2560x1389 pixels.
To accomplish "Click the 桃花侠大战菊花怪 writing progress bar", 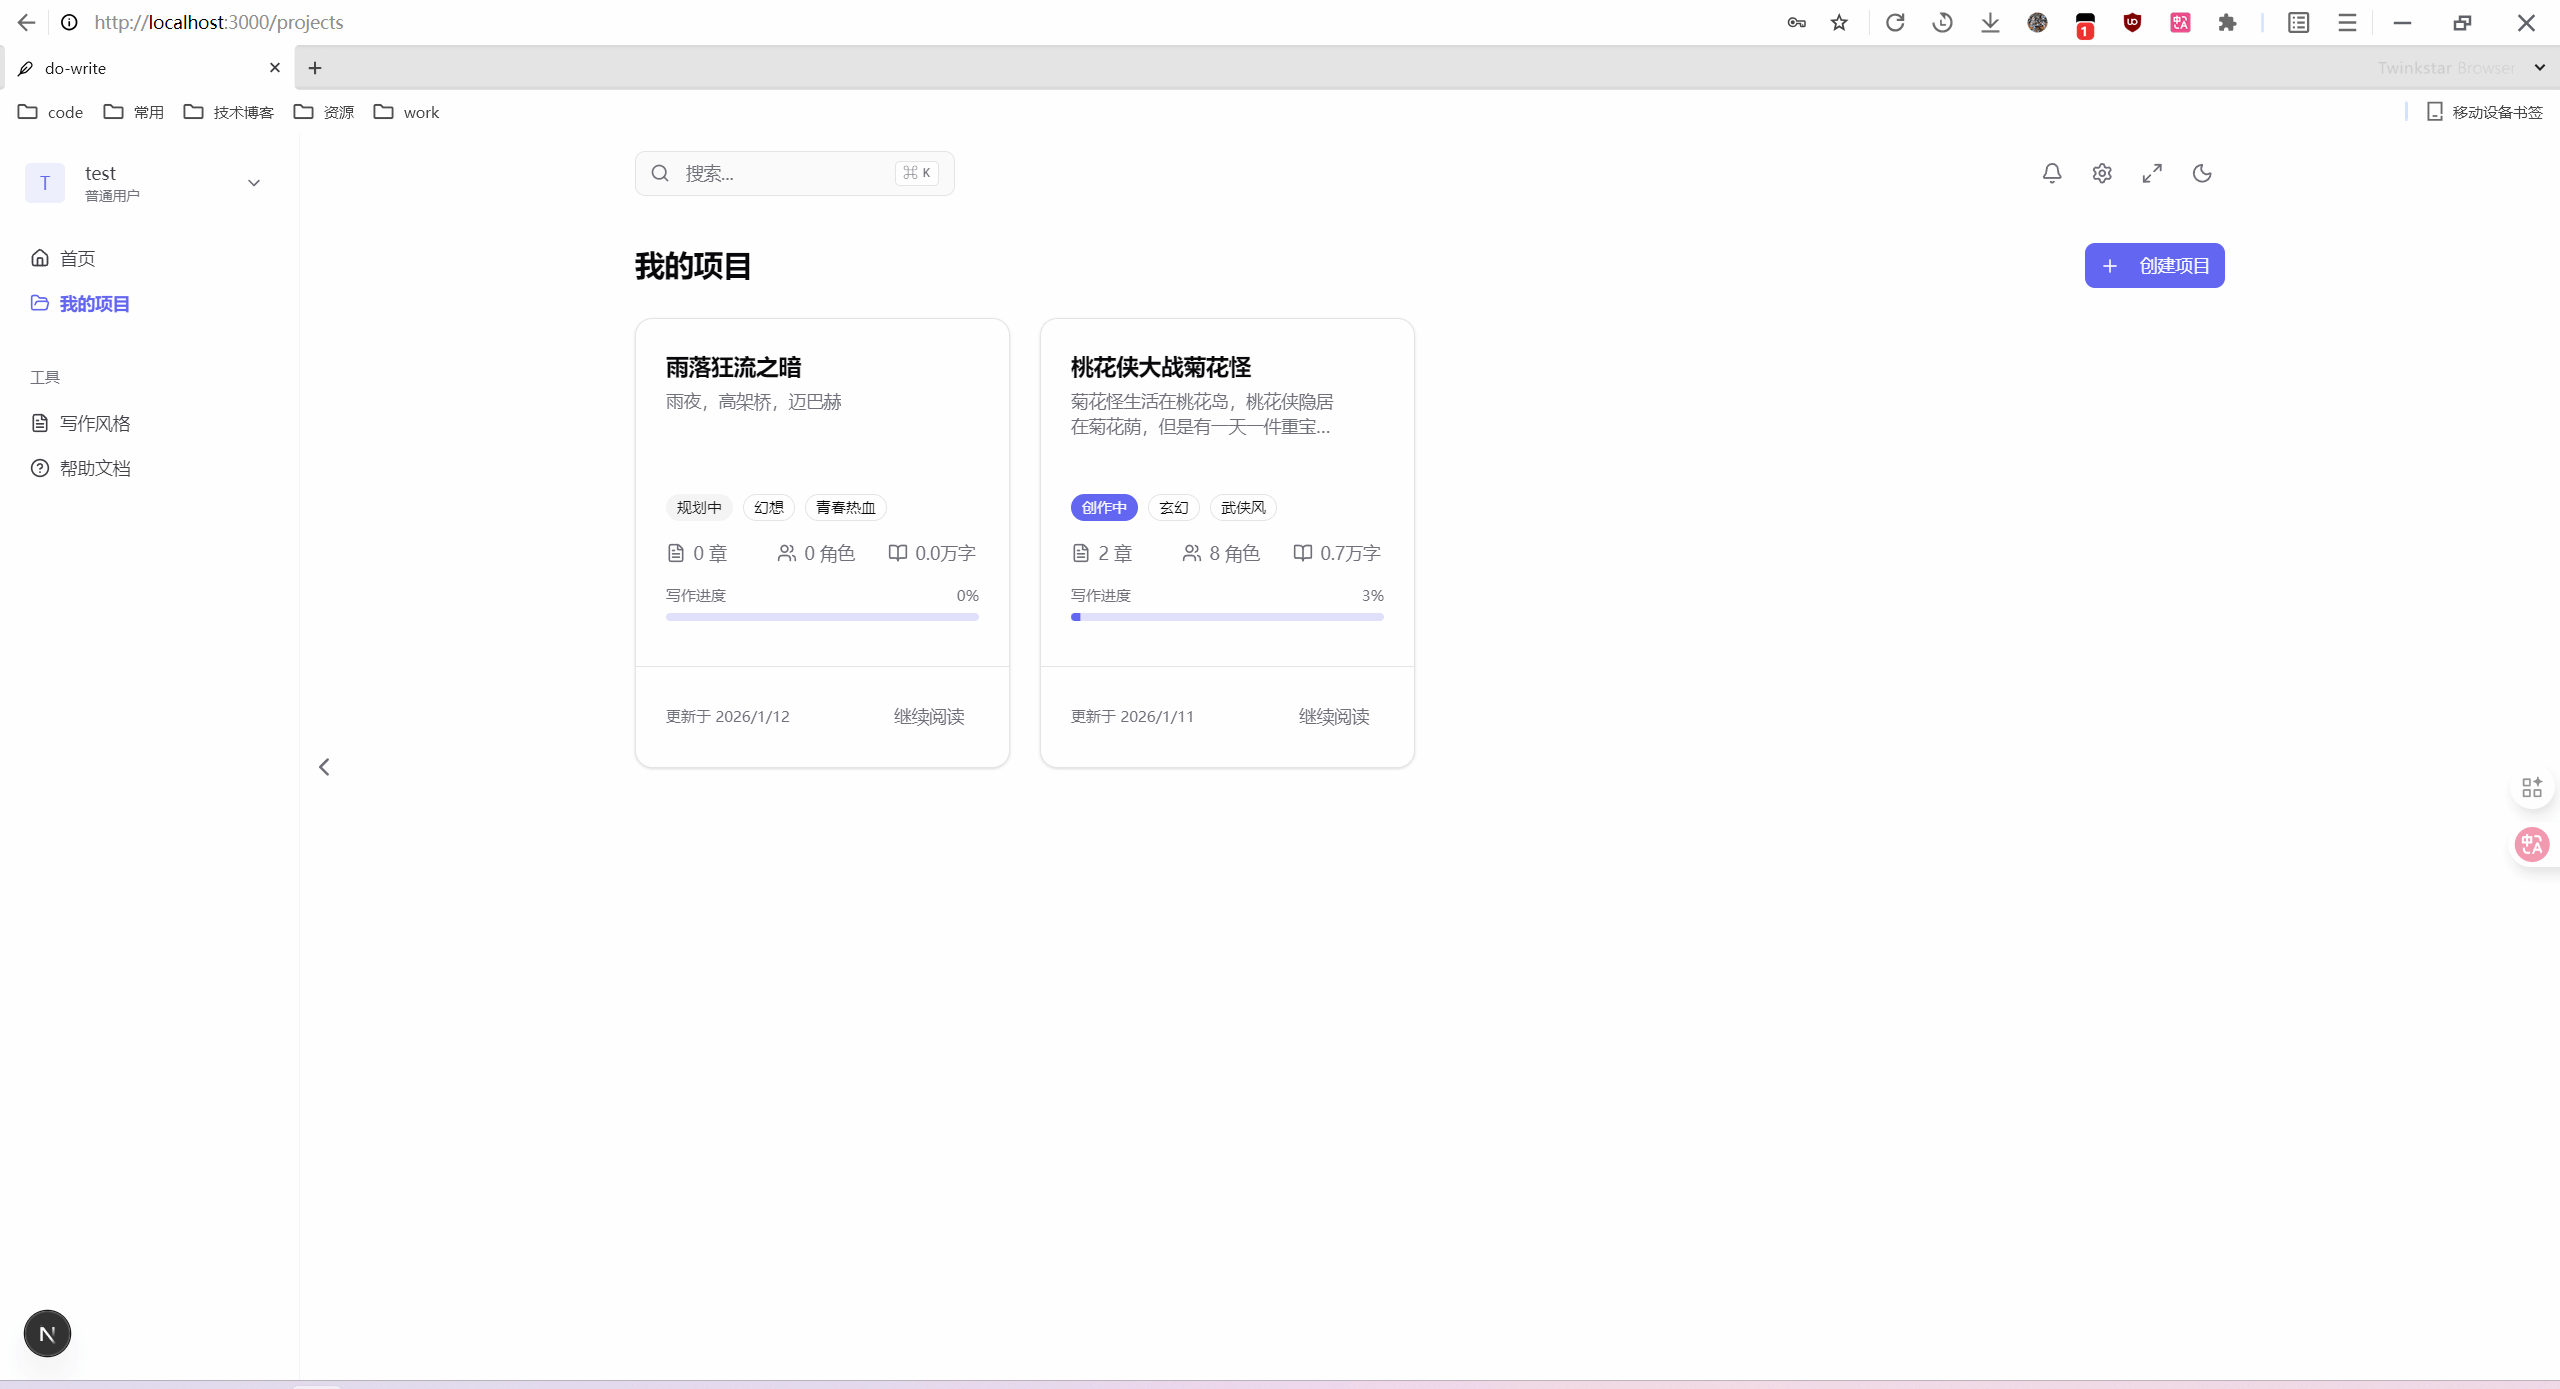I will [x=1226, y=617].
